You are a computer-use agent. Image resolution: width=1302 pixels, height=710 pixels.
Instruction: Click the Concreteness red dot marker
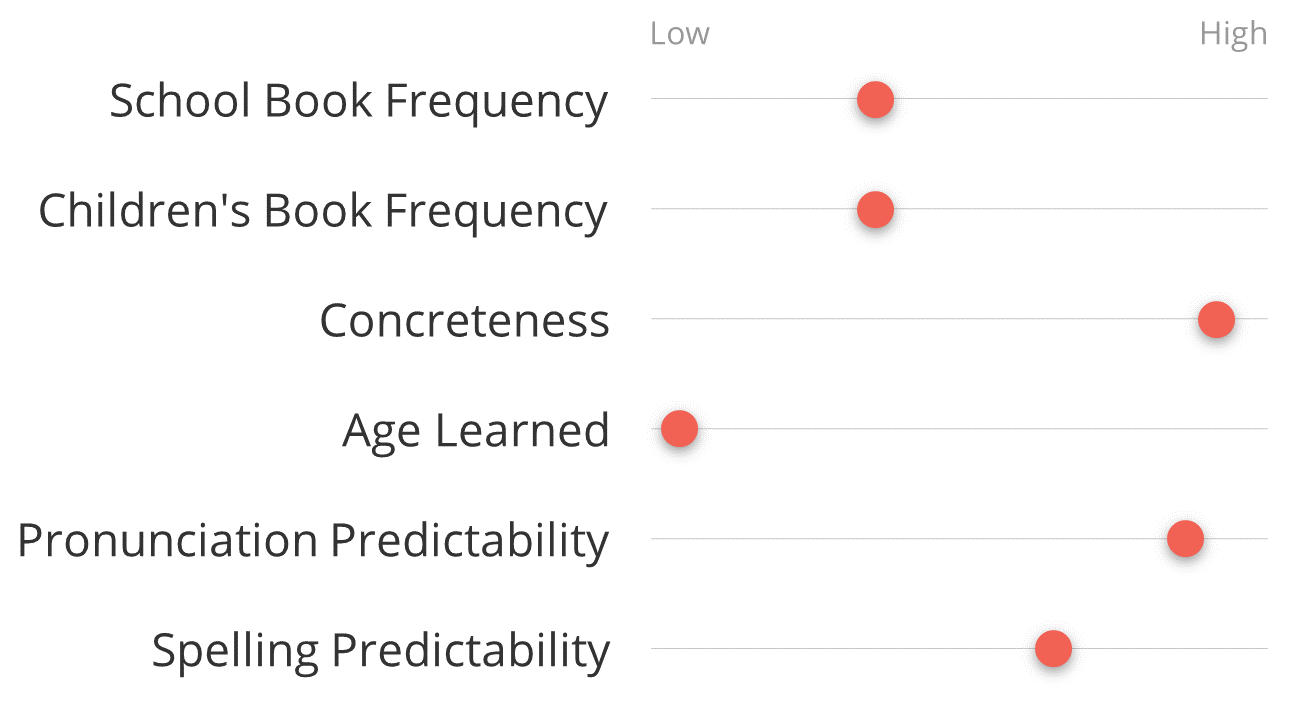click(1216, 320)
